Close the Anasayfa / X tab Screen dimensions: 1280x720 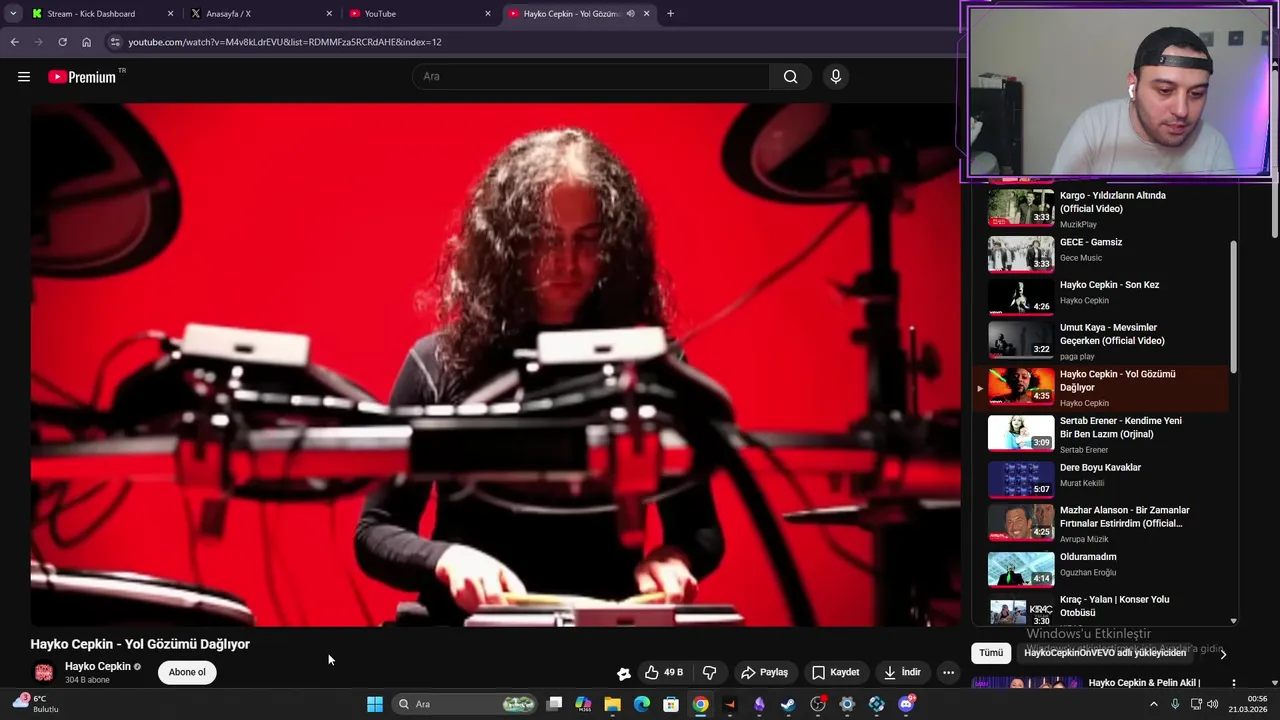pos(329,14)
